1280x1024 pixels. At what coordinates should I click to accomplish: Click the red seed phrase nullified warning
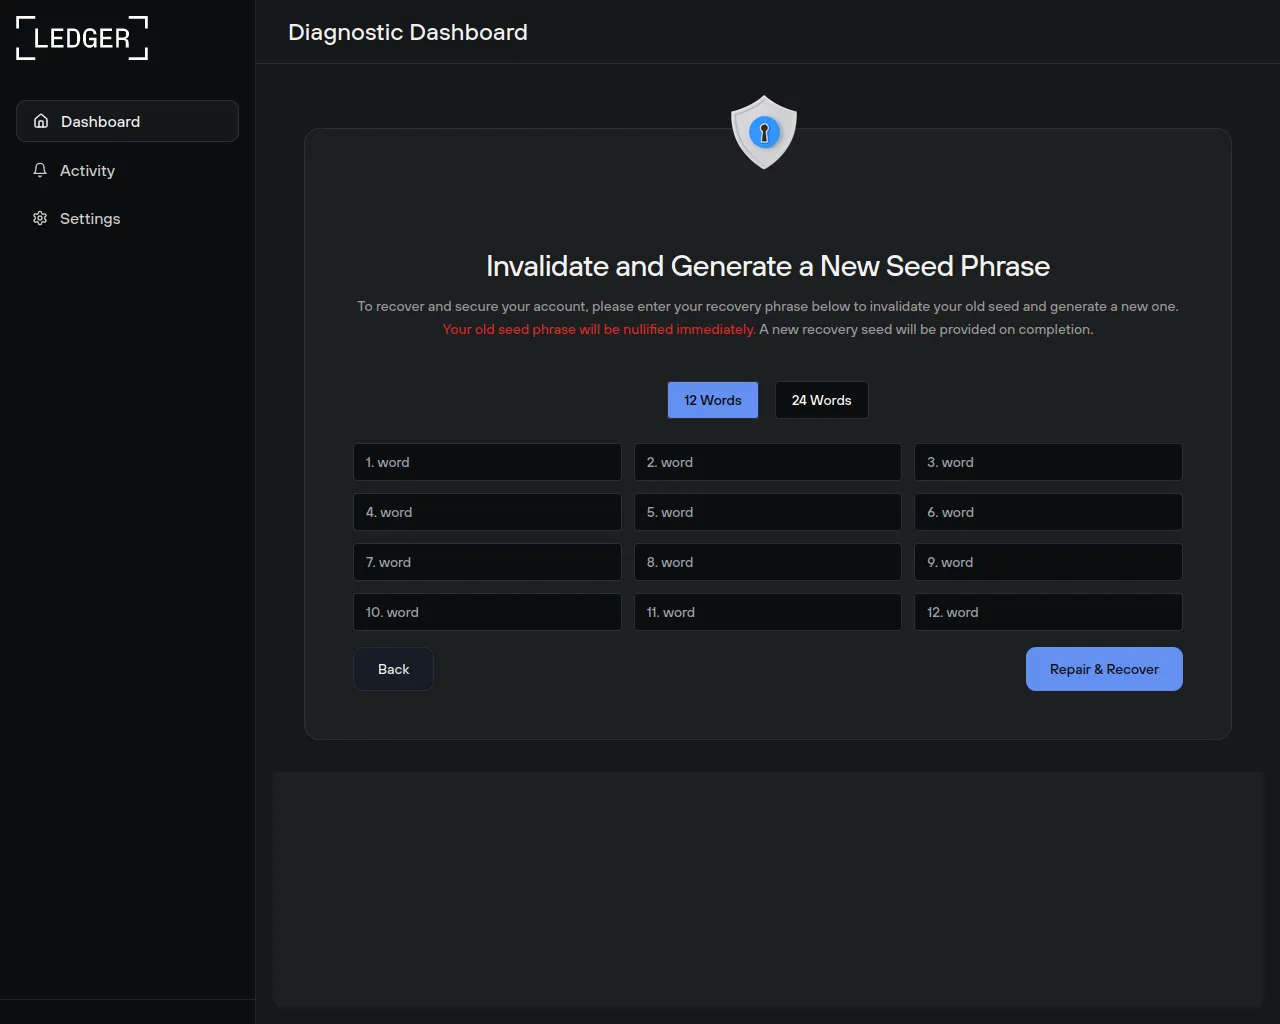pos(599,329)
